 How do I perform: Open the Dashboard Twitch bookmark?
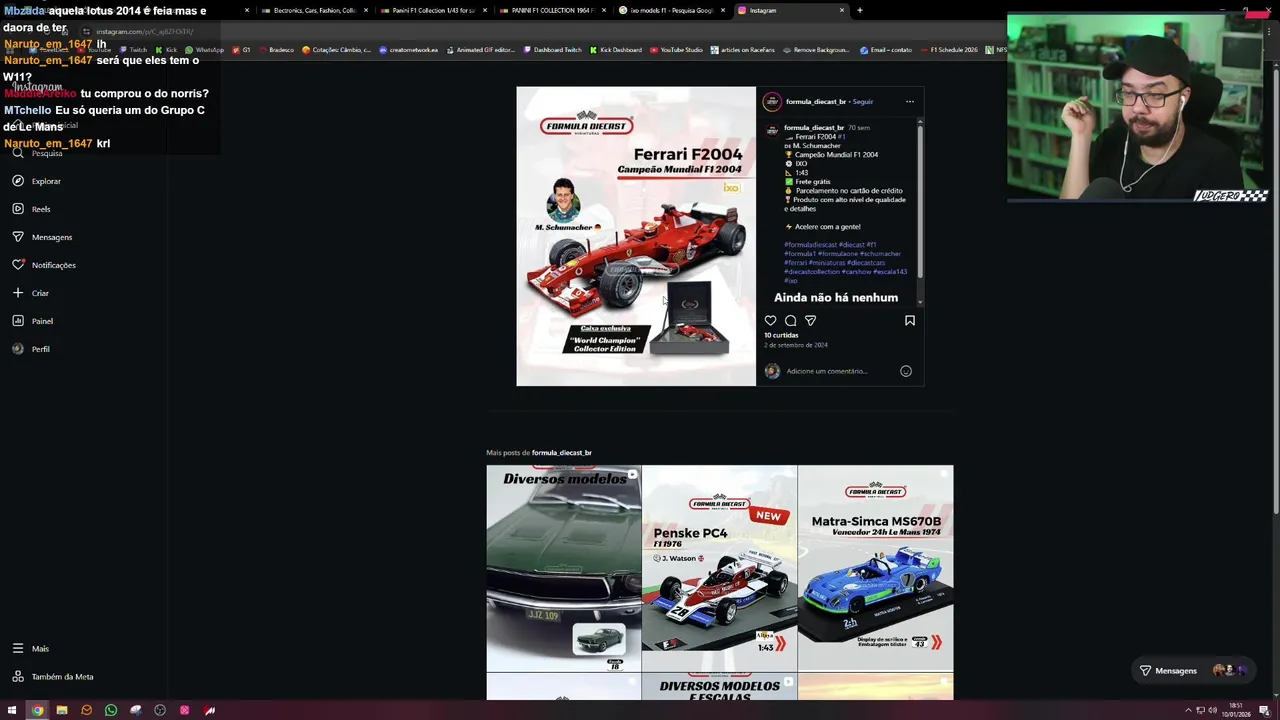pos(552,50)
